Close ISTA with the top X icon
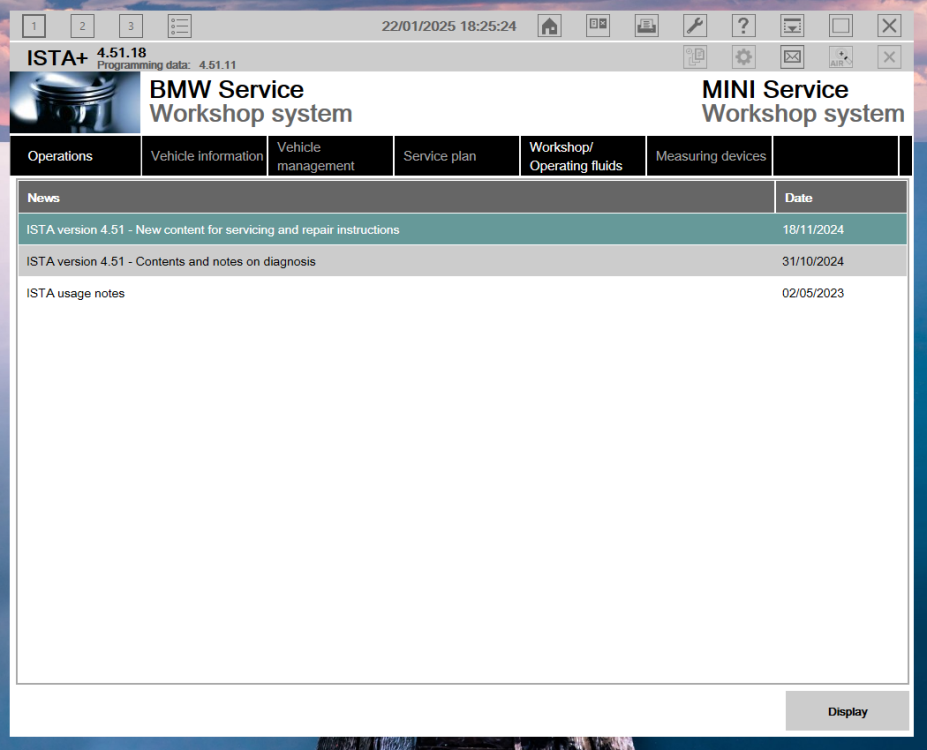 pos(889,26)
